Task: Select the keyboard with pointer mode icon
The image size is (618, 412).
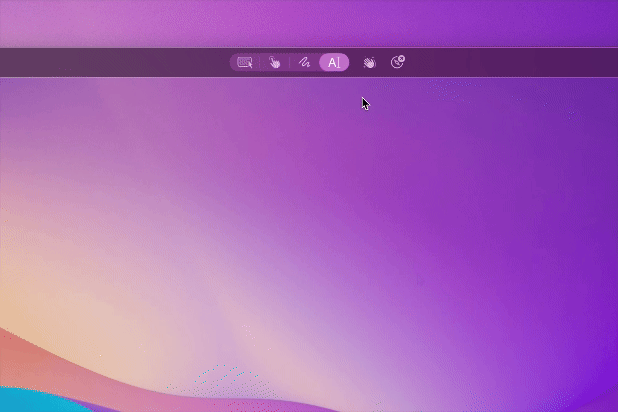Action: pos(245,62)
